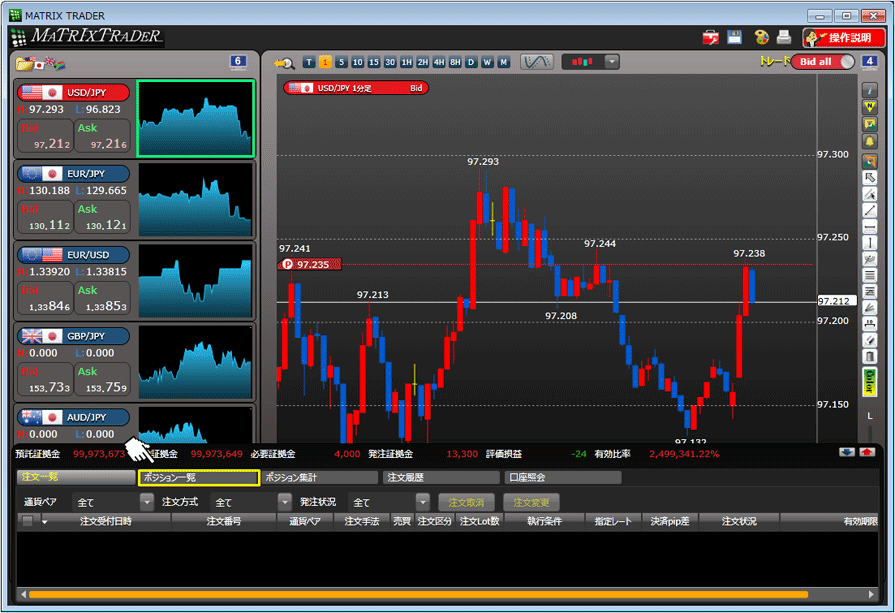Click the 操作説明 help button
Viewport: 895px width, 613px height.
[x=844, y=38]
